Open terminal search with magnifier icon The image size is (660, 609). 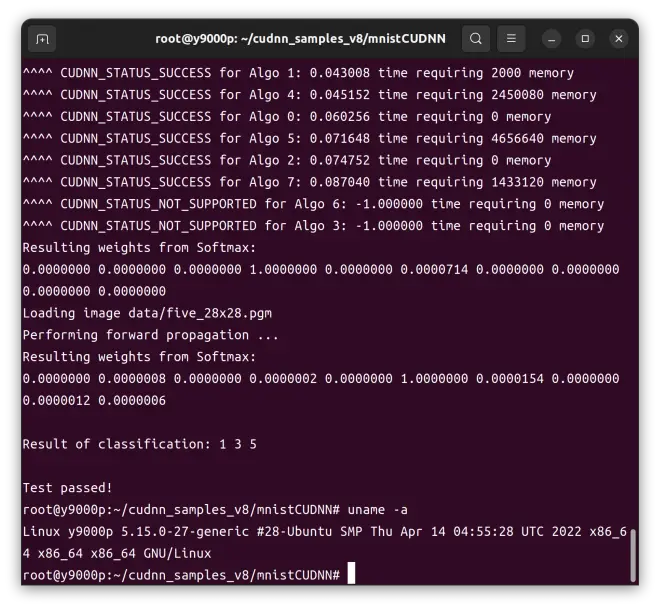coord(476,39)
